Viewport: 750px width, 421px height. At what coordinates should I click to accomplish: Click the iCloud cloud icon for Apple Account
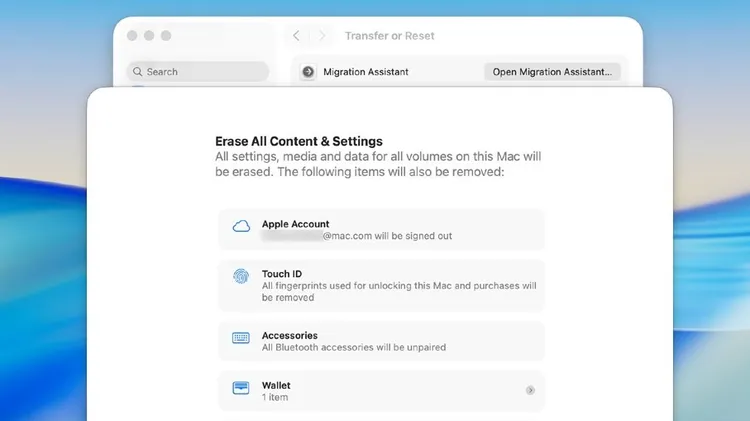(x=241, y=227)
